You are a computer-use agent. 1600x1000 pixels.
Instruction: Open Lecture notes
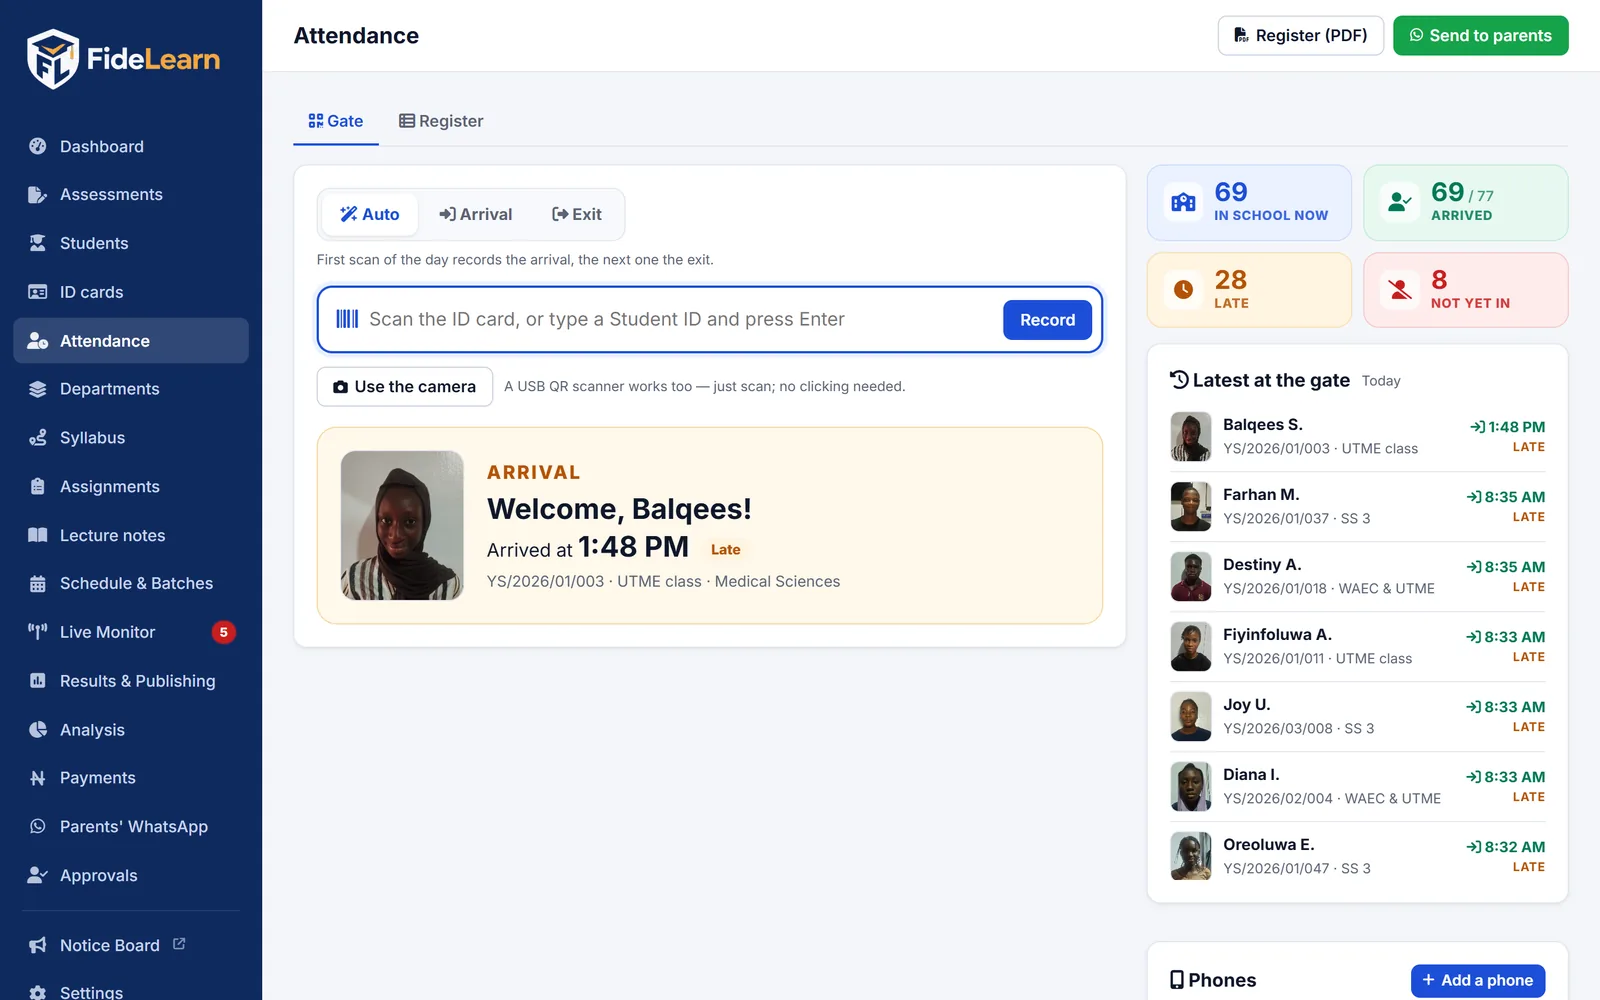point(131,535)
